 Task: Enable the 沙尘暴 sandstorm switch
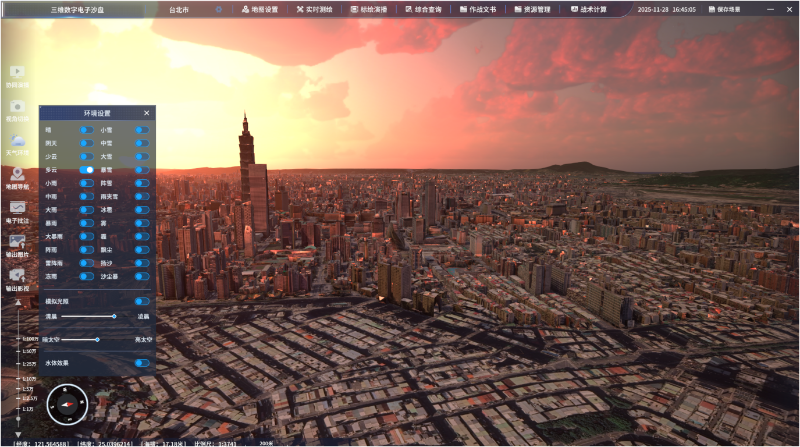point(142,276)
